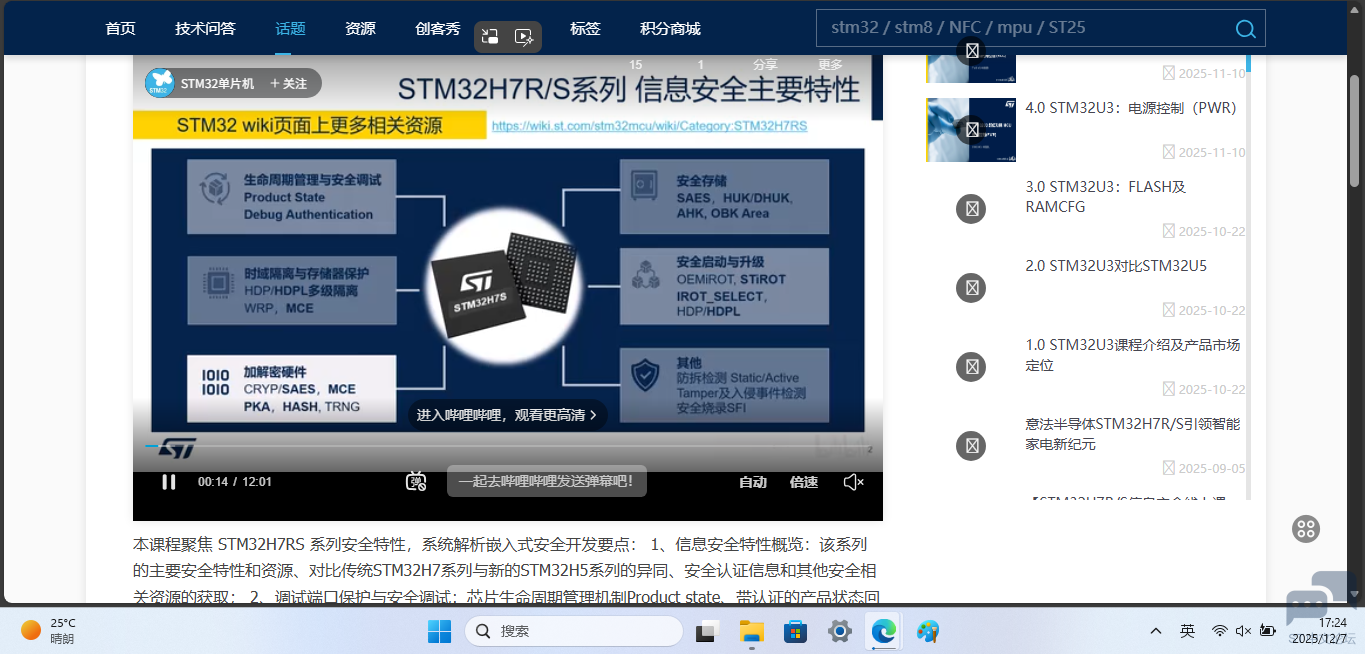Viewport: 1365px width, 654px height.
Task: Click the floating four-dot grid button
Action: click(1306, 529)
